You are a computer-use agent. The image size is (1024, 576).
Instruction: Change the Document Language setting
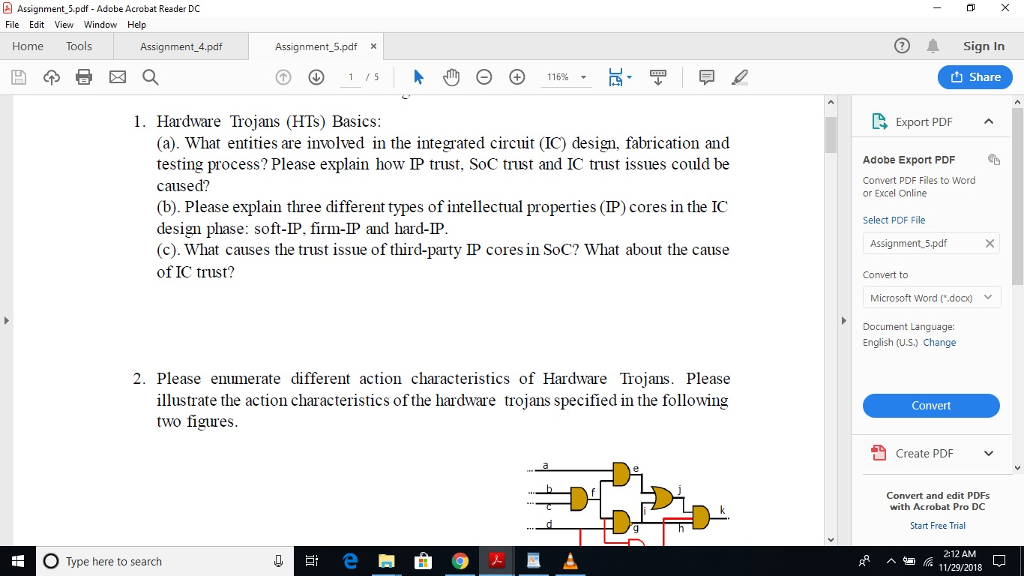point(941,340)
